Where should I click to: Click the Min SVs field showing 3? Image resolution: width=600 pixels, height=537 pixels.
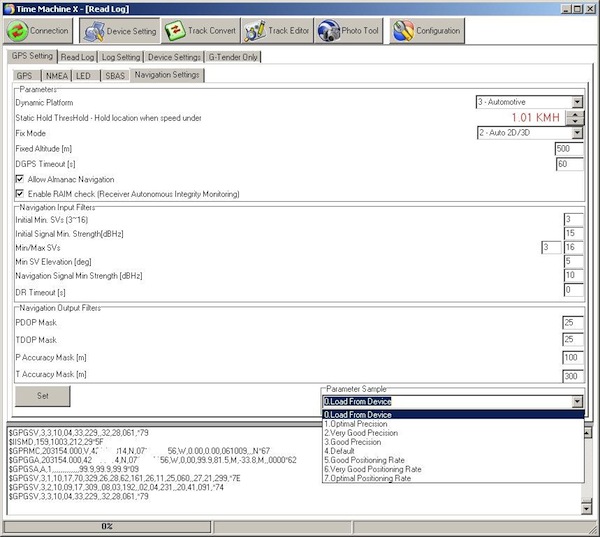click(551, 247)
